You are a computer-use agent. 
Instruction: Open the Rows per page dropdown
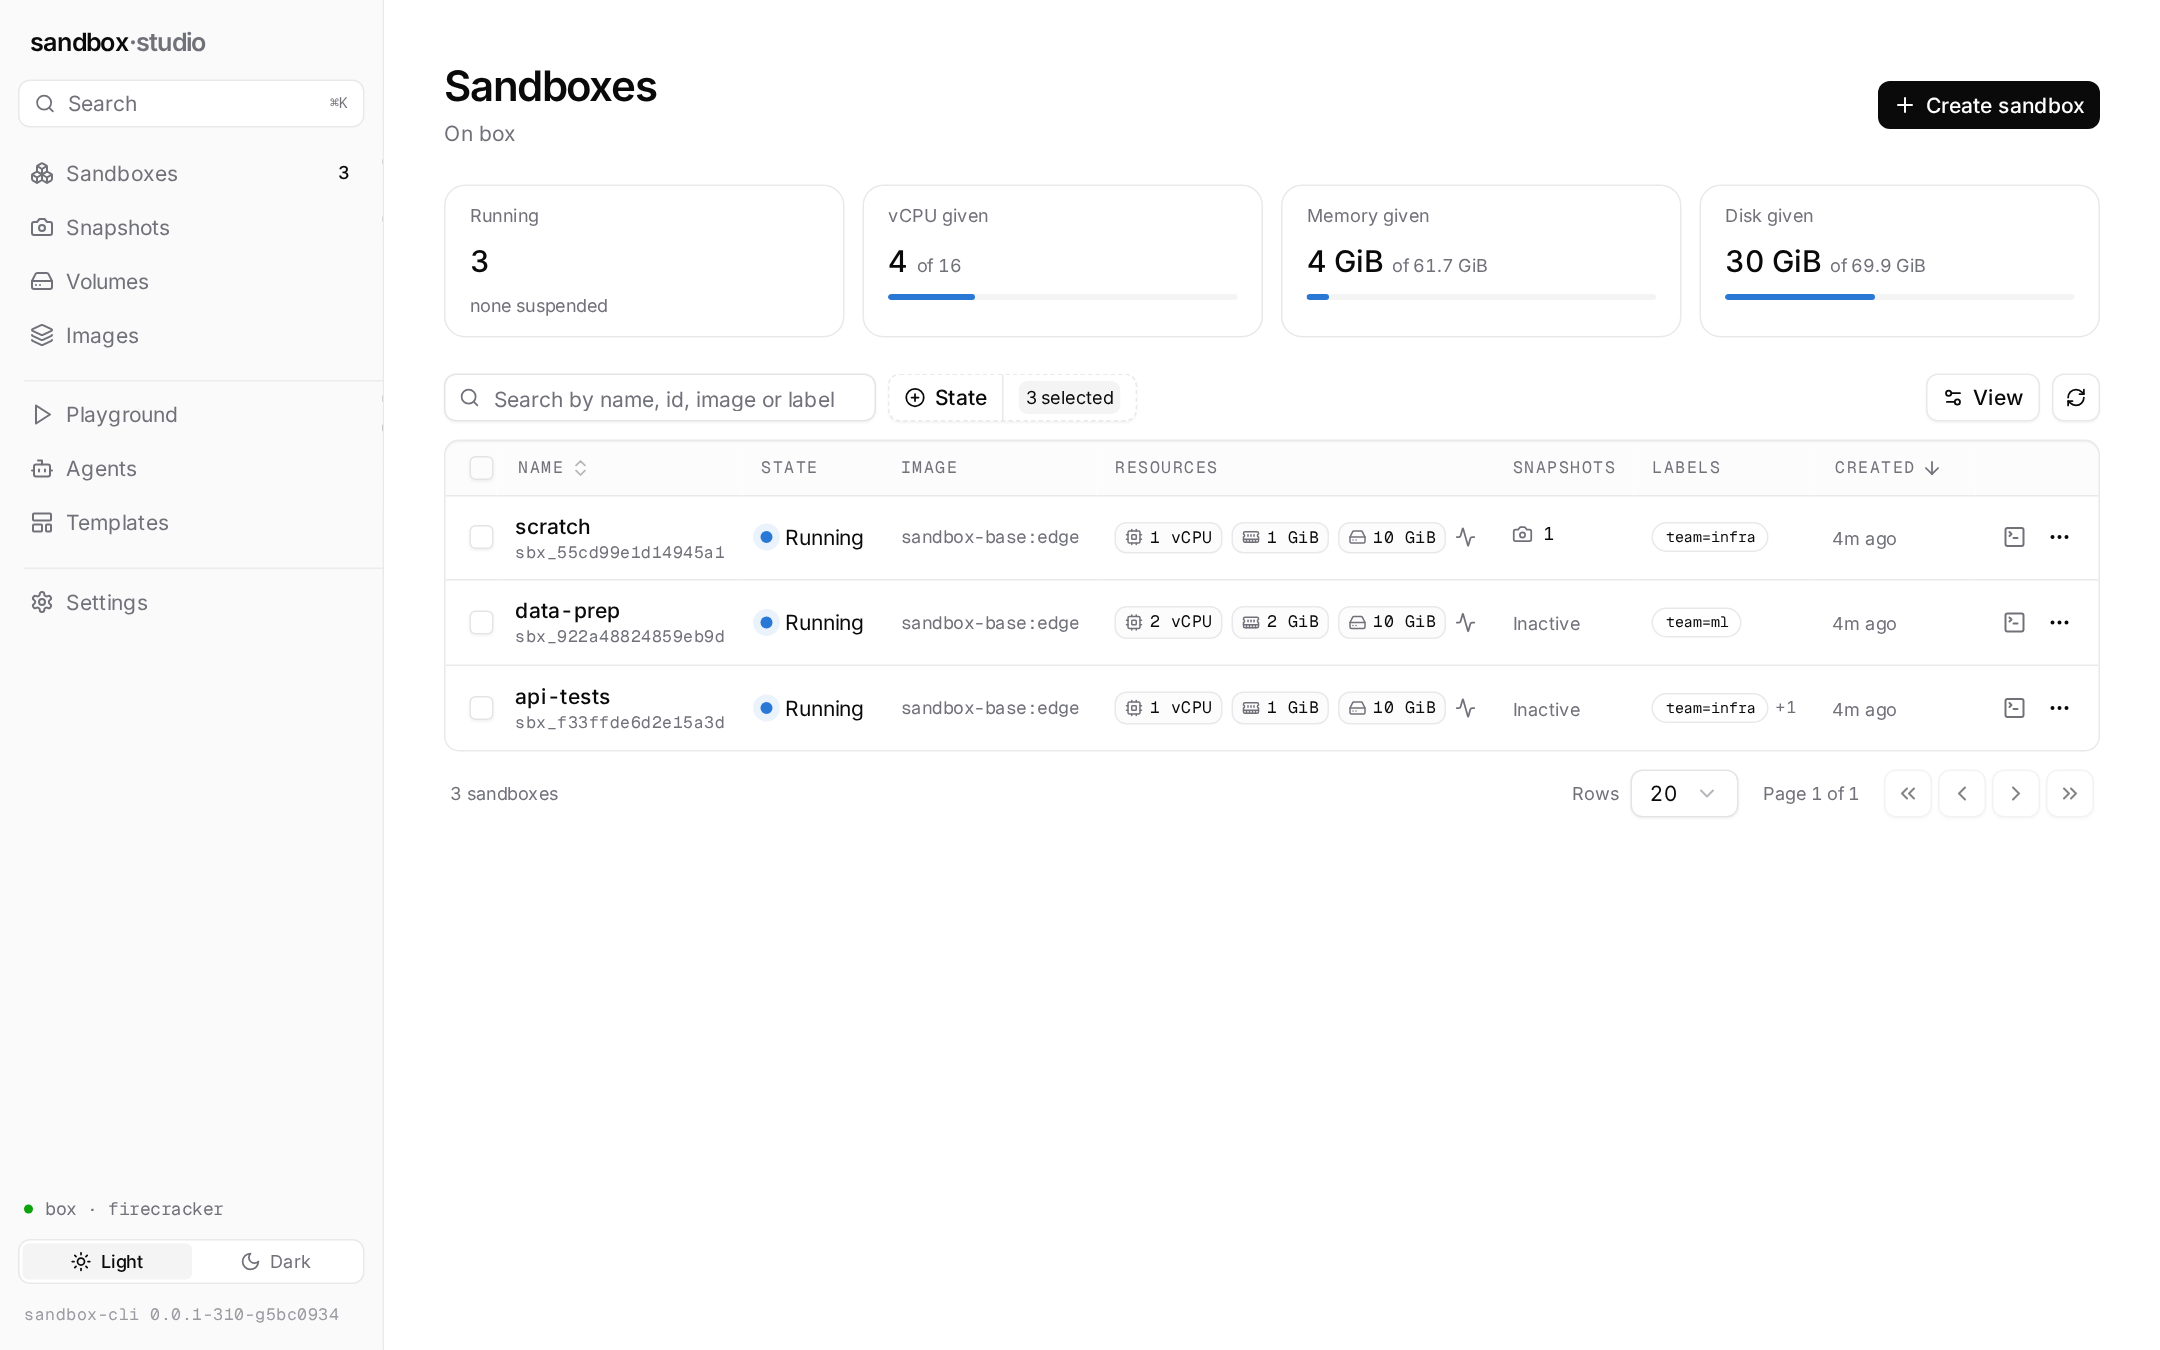(1684, 793)
